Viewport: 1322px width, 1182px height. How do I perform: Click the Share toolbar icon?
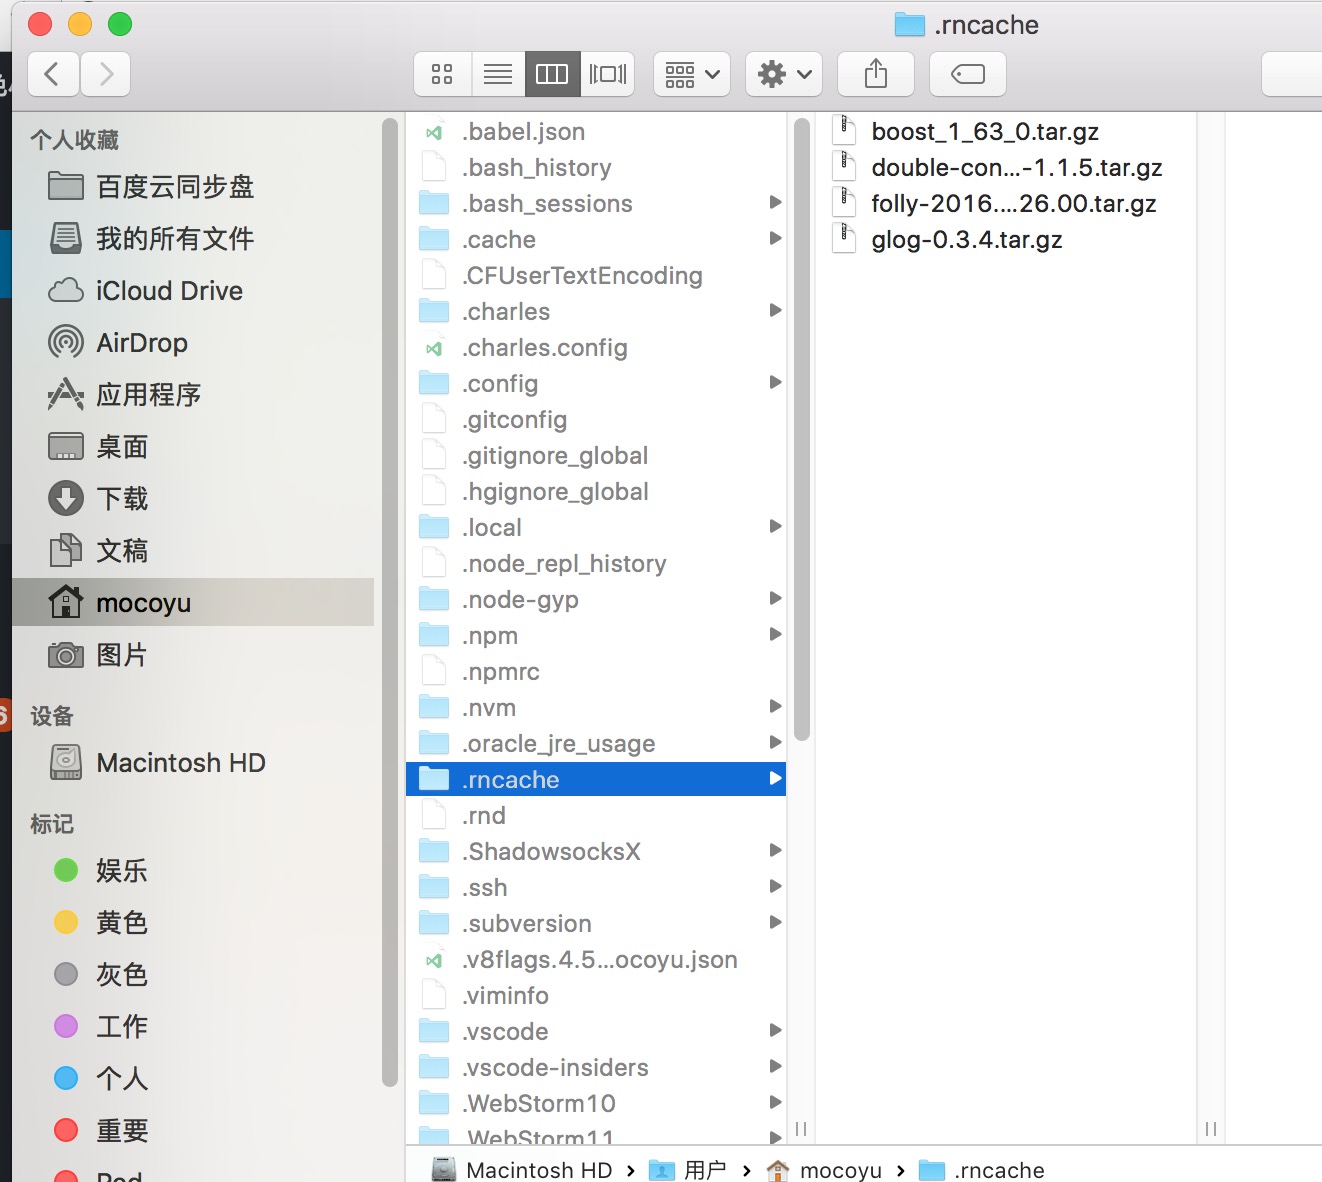coord(875,73)
